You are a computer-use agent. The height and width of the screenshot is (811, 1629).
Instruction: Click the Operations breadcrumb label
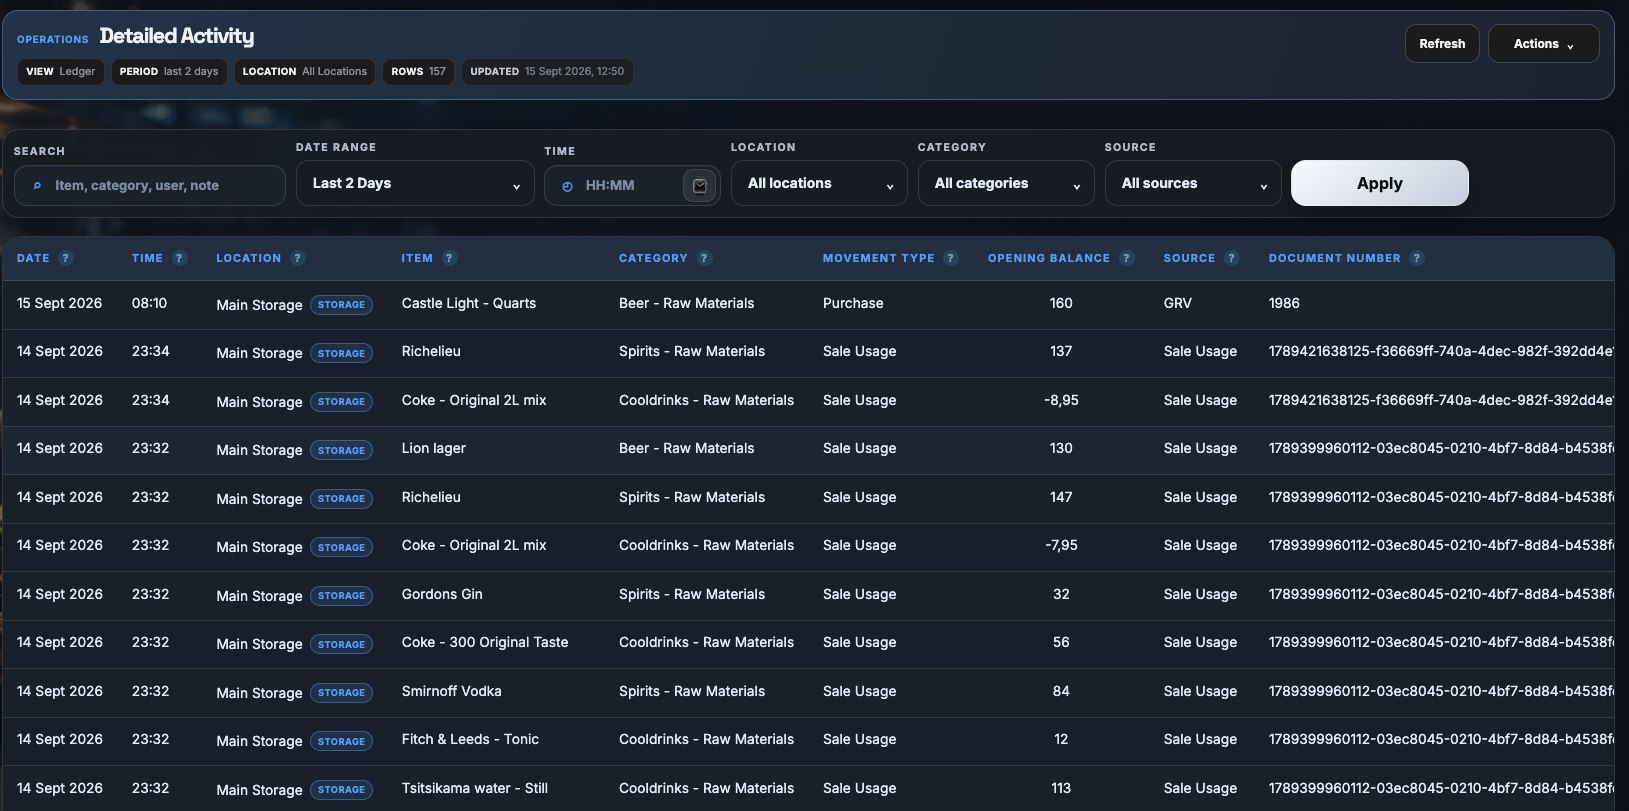click(x=53, y=39)
